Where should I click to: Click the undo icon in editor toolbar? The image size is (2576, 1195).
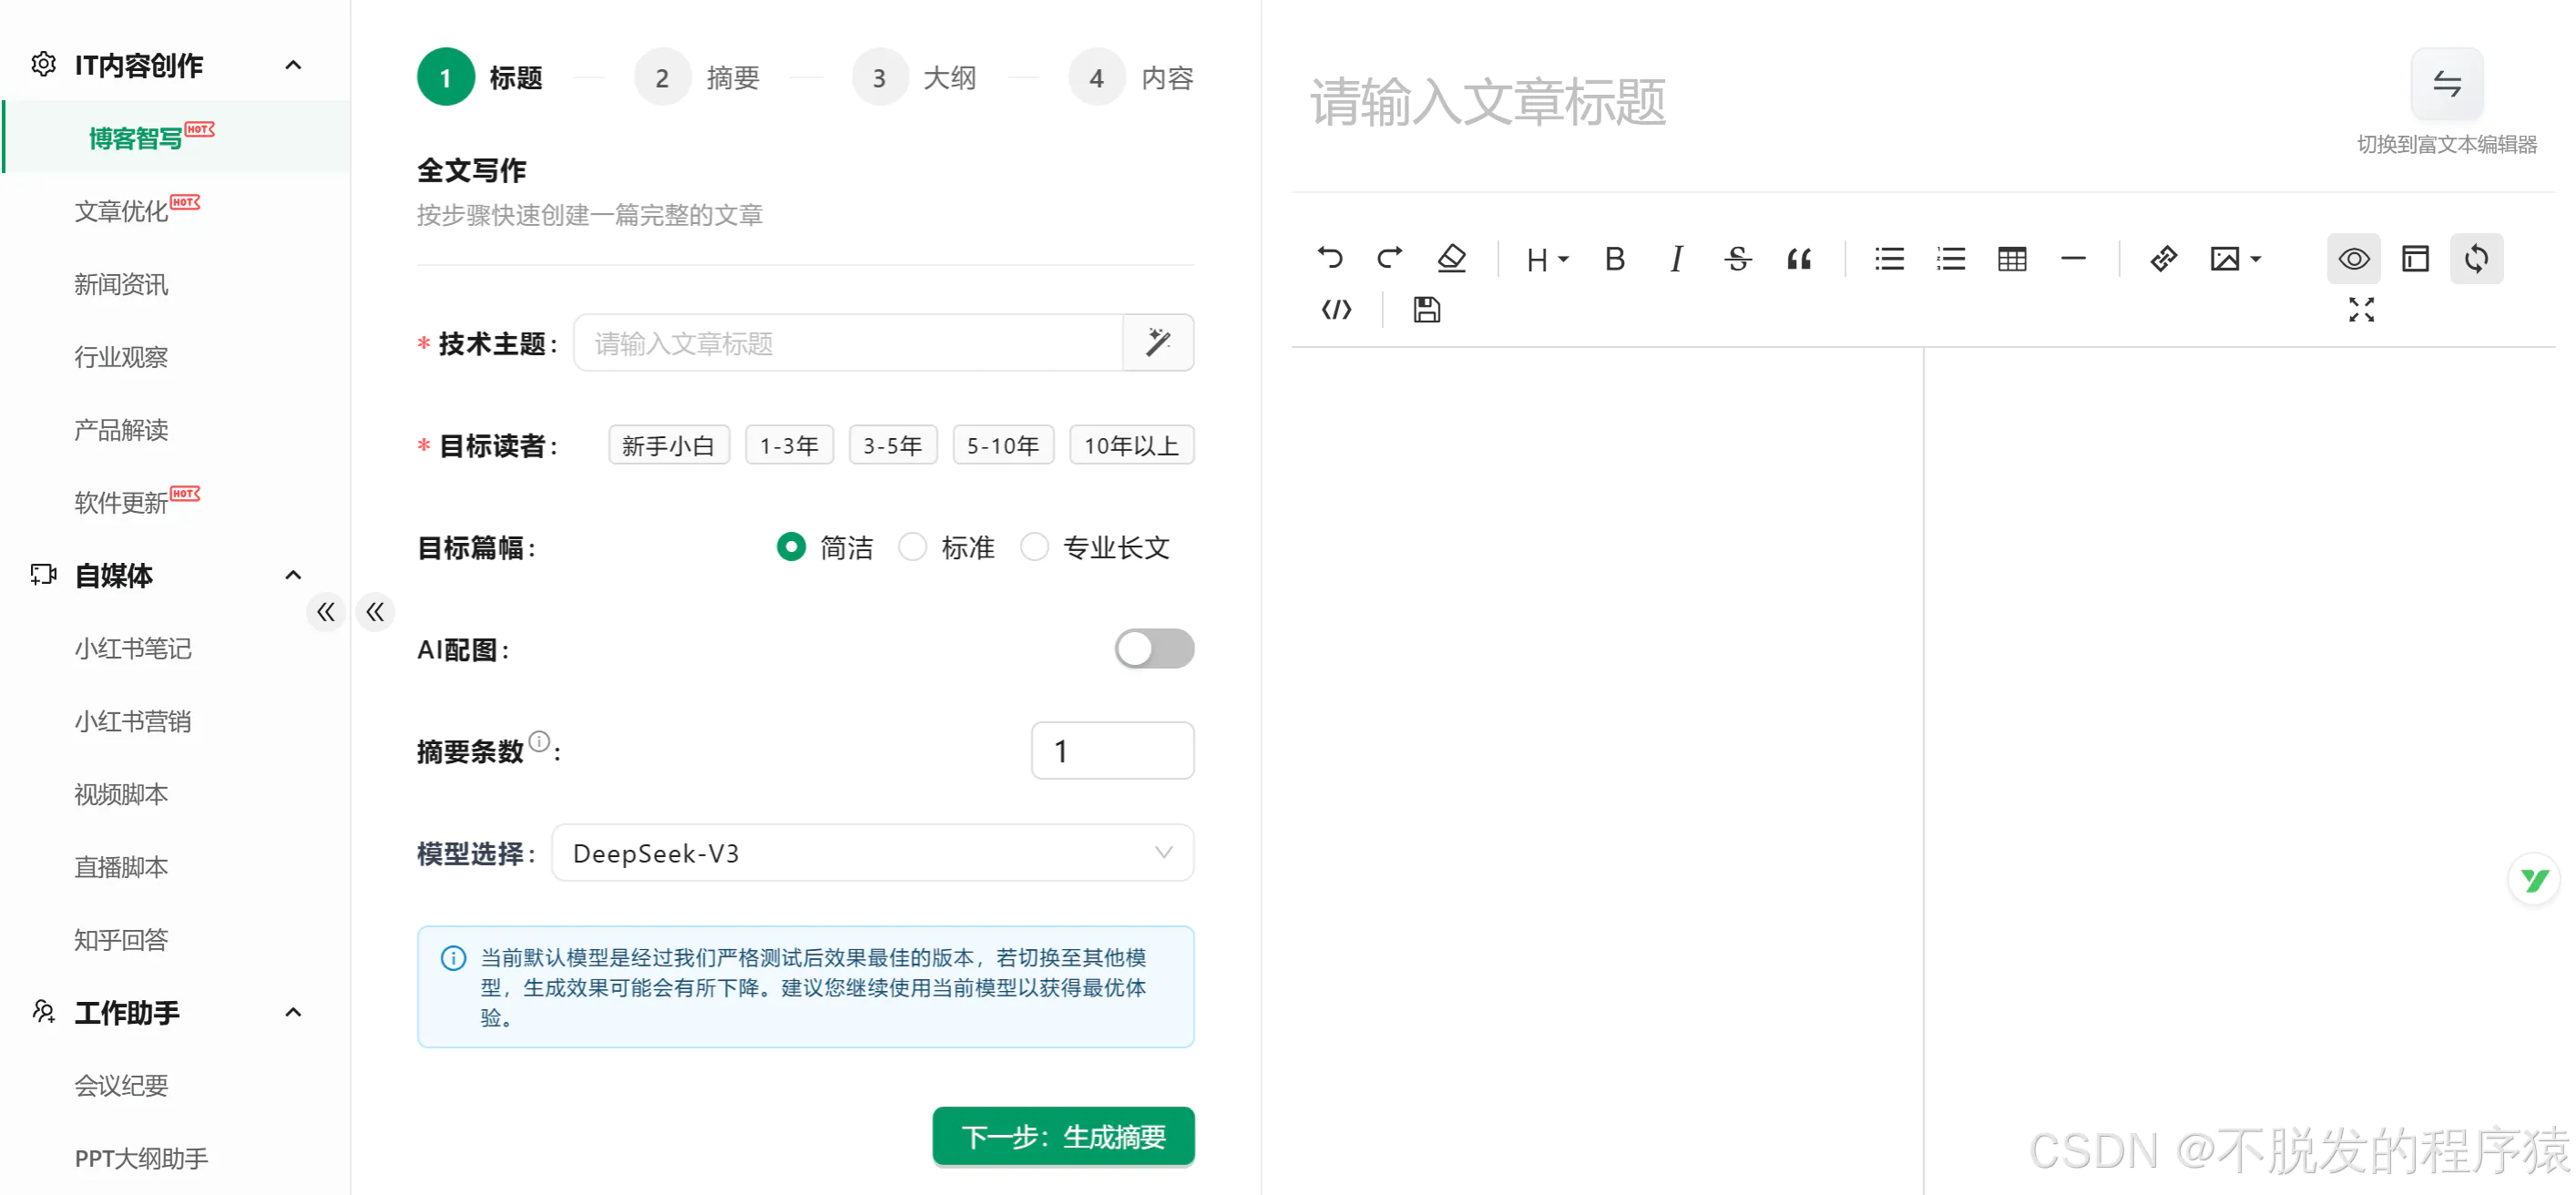1329,259
